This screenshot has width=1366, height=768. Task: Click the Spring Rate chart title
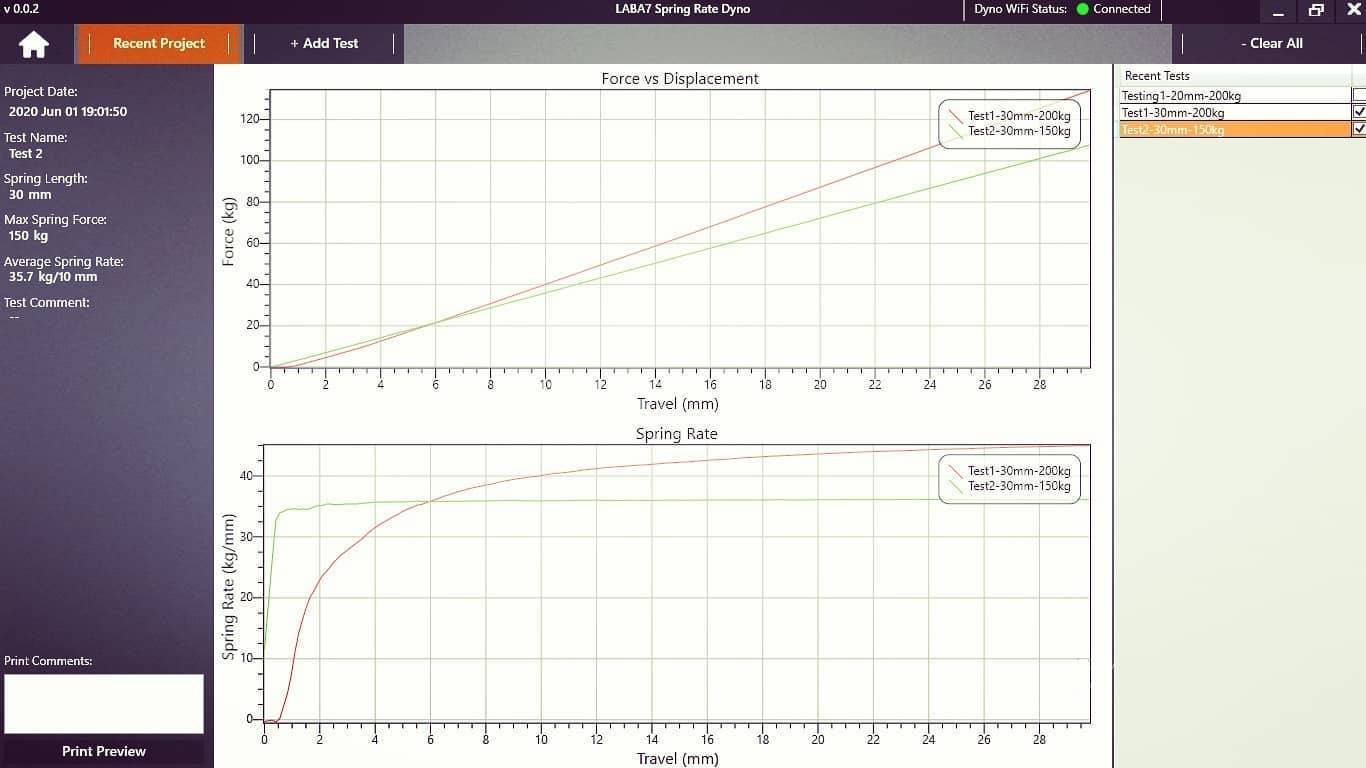677,434
